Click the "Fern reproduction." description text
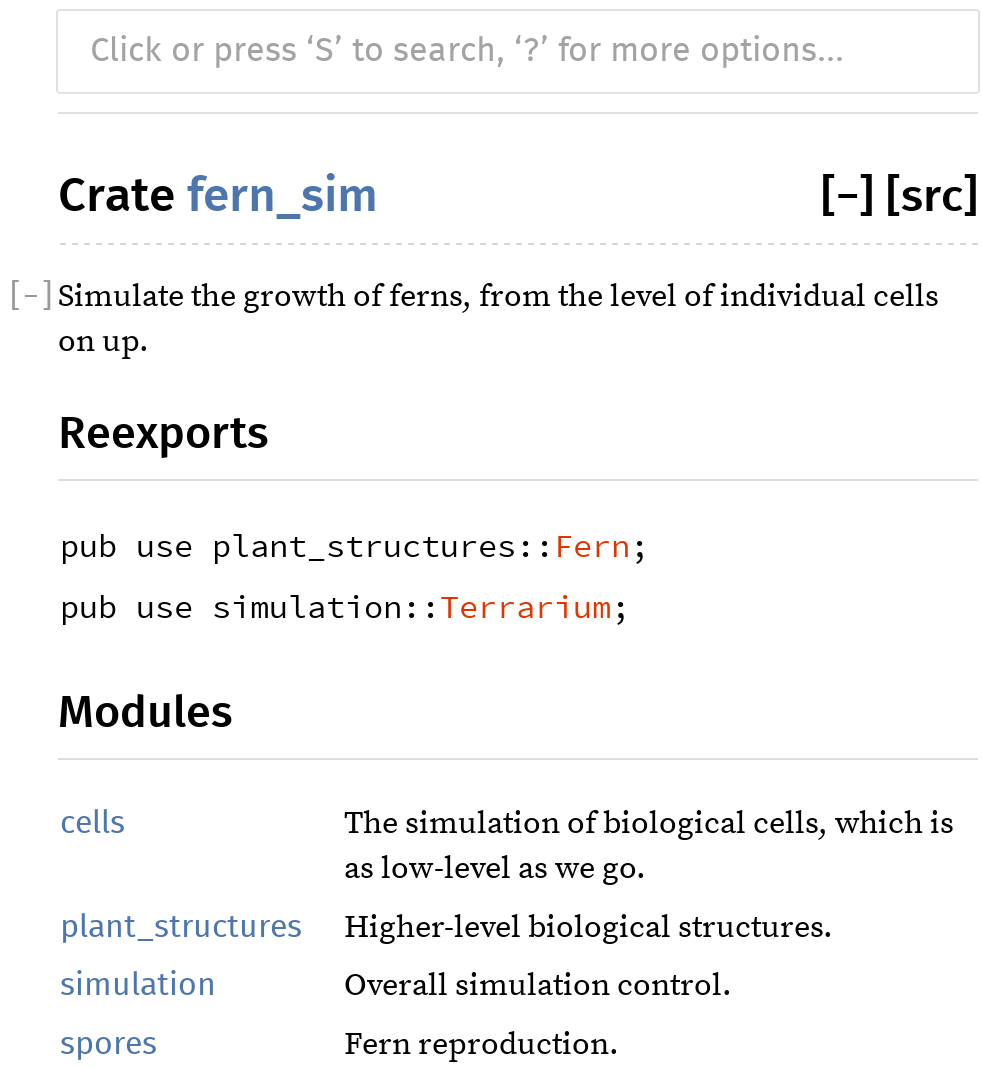This screenshot has width=982, height=1068. coord(481,1044)
